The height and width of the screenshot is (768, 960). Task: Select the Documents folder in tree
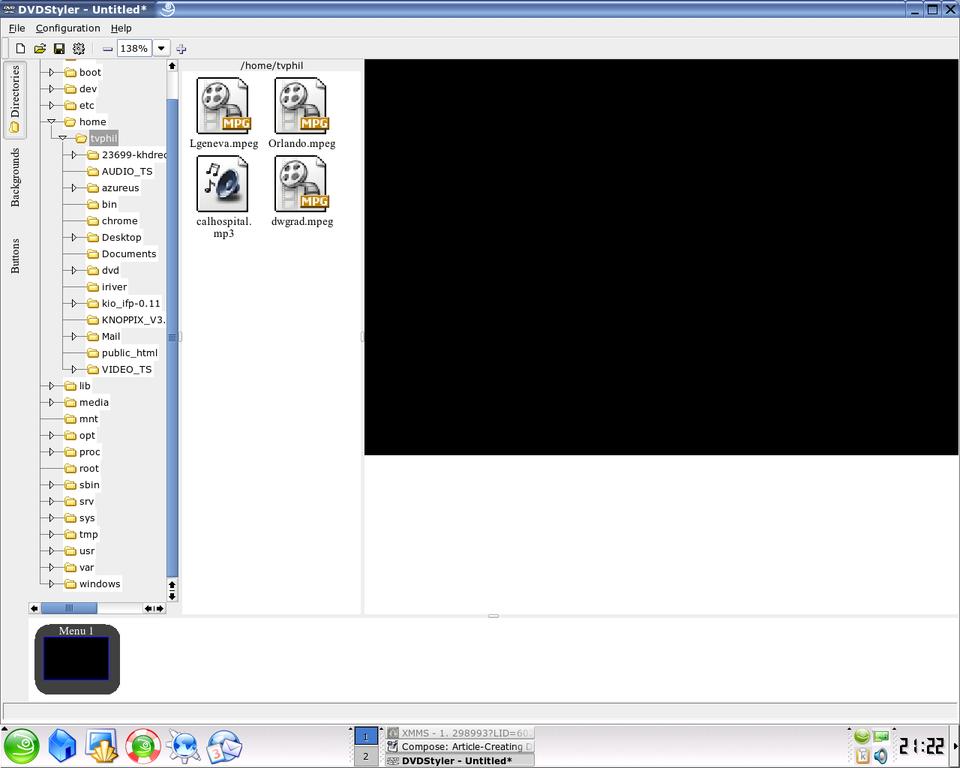point(128,254)
